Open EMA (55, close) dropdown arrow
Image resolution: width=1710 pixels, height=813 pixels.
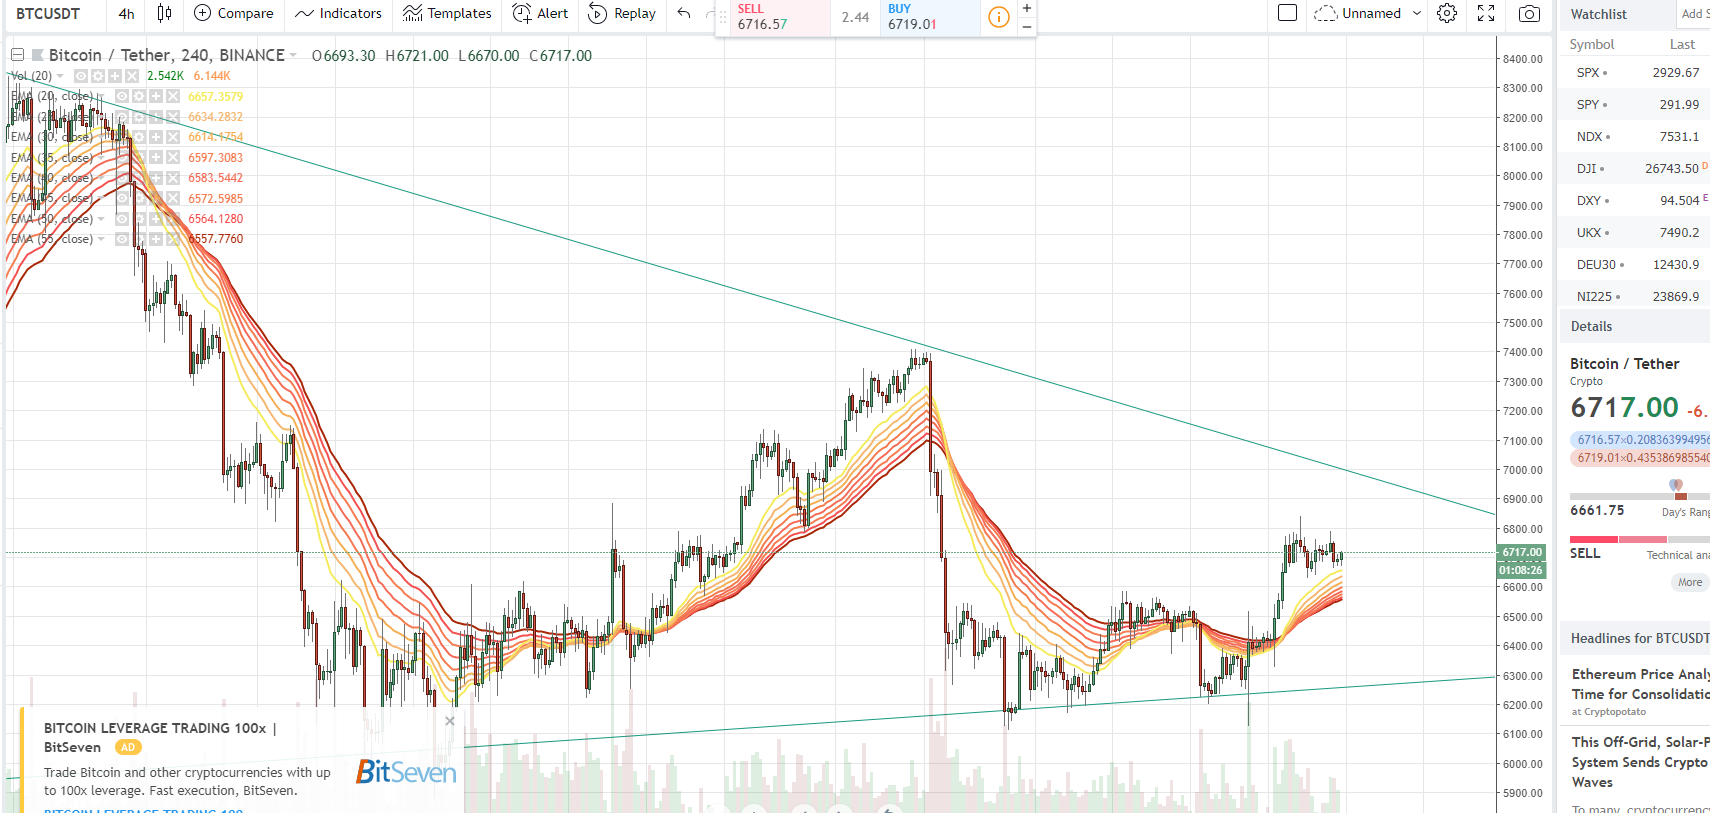(x=101, y=239)
